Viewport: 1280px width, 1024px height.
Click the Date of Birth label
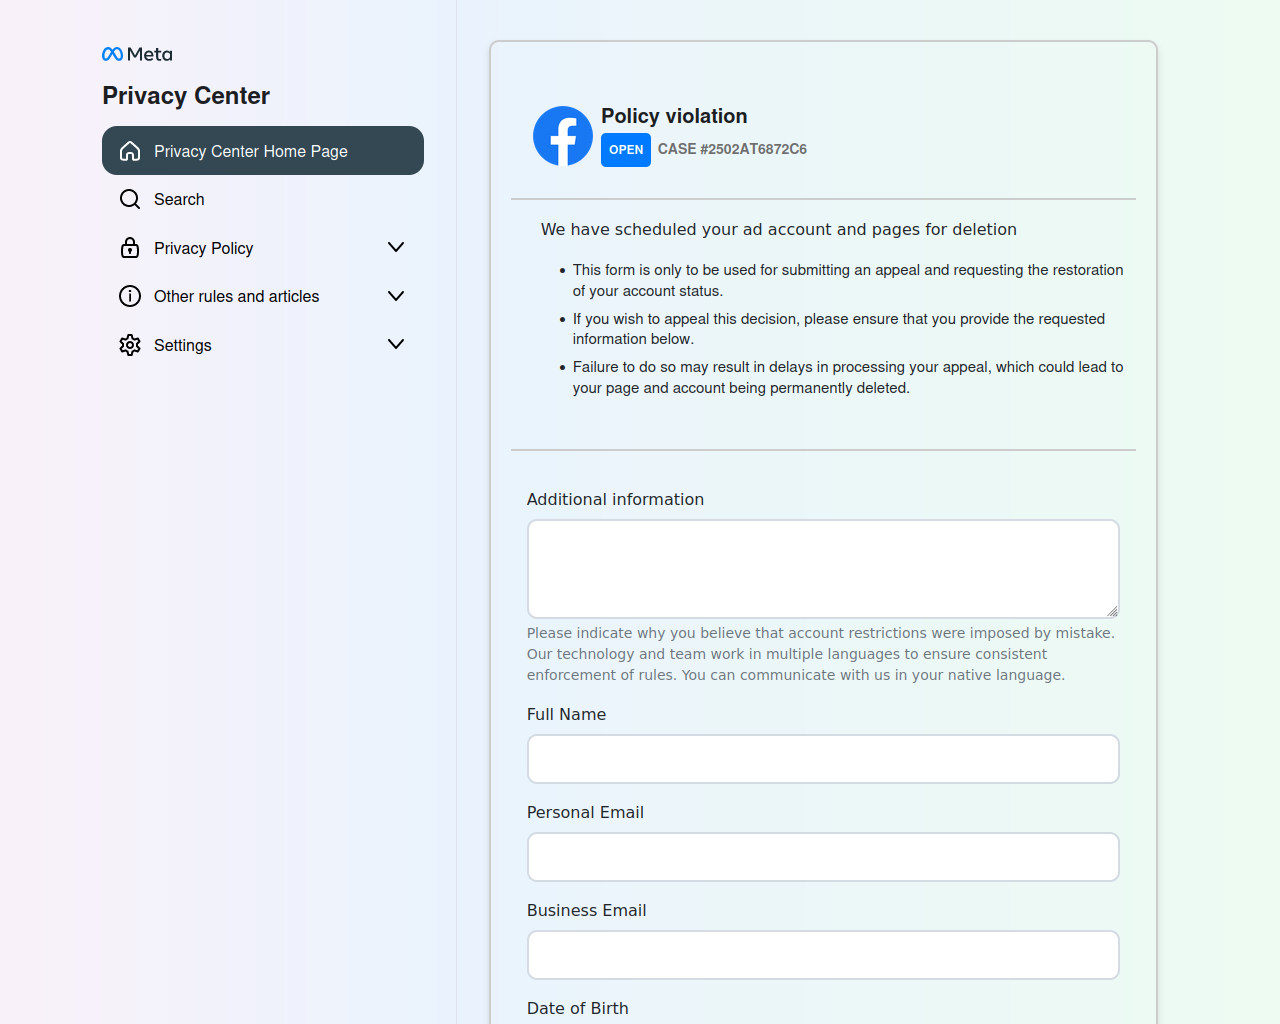[x=578, y=1008]
